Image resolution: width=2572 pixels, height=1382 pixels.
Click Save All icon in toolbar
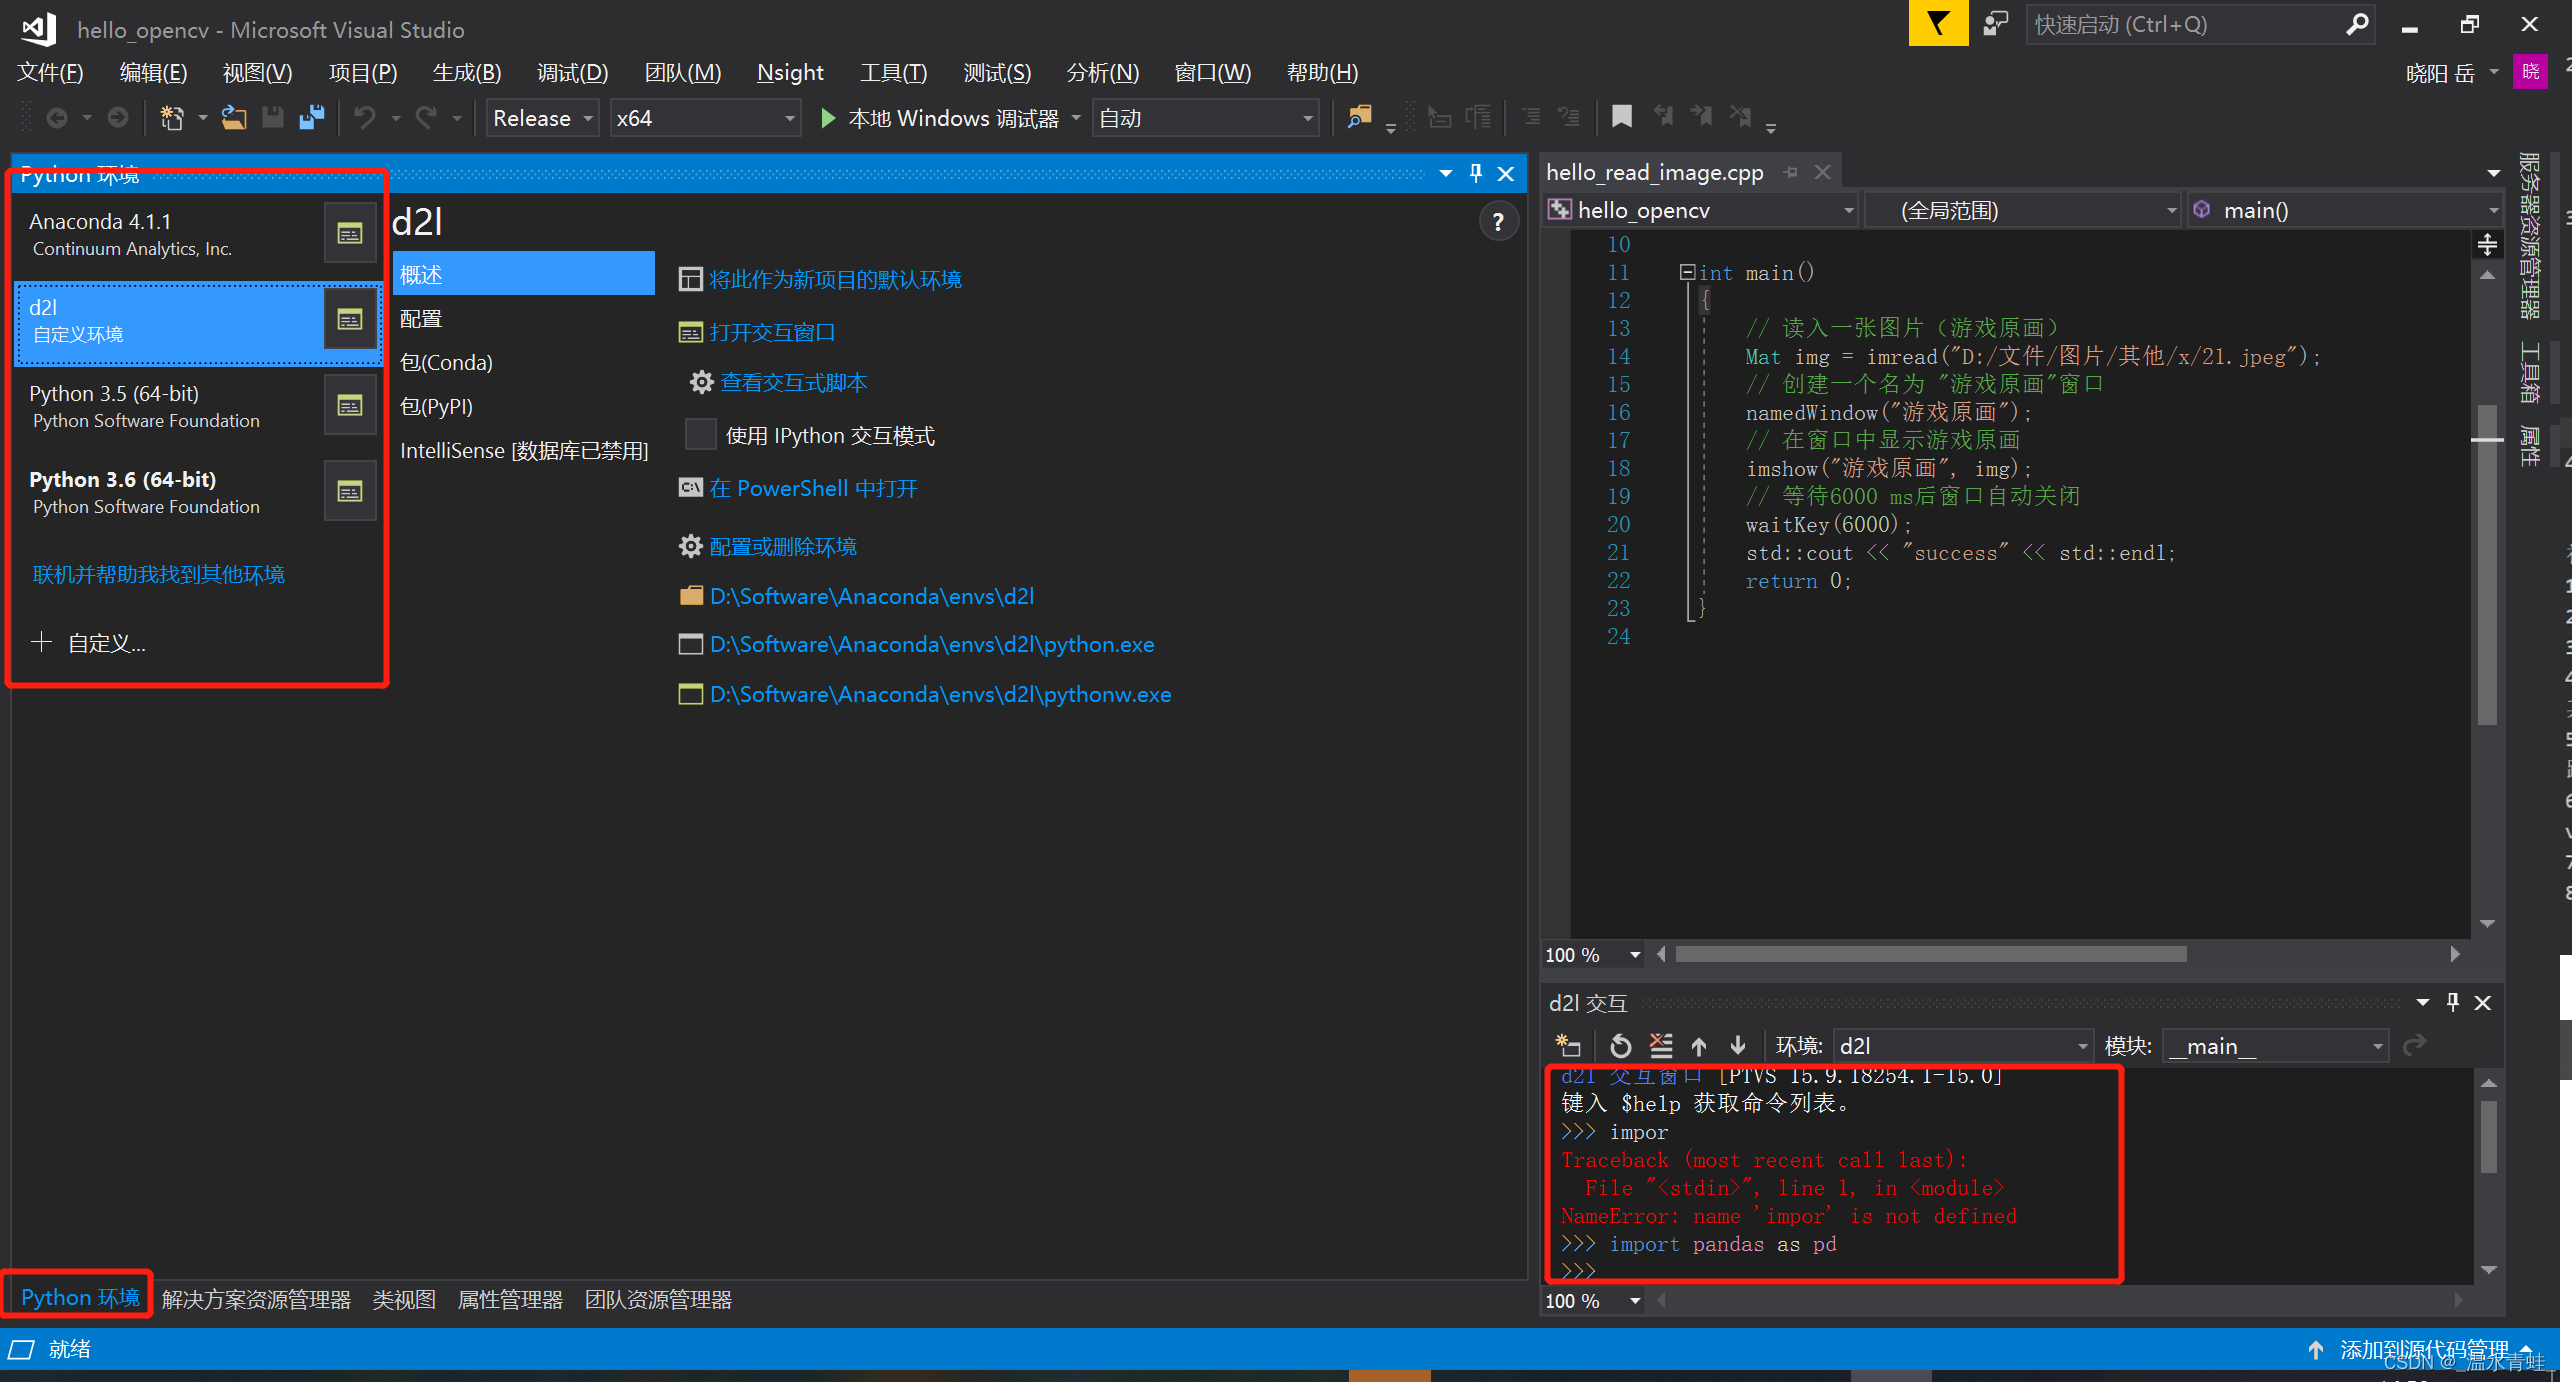coord(312,118)
